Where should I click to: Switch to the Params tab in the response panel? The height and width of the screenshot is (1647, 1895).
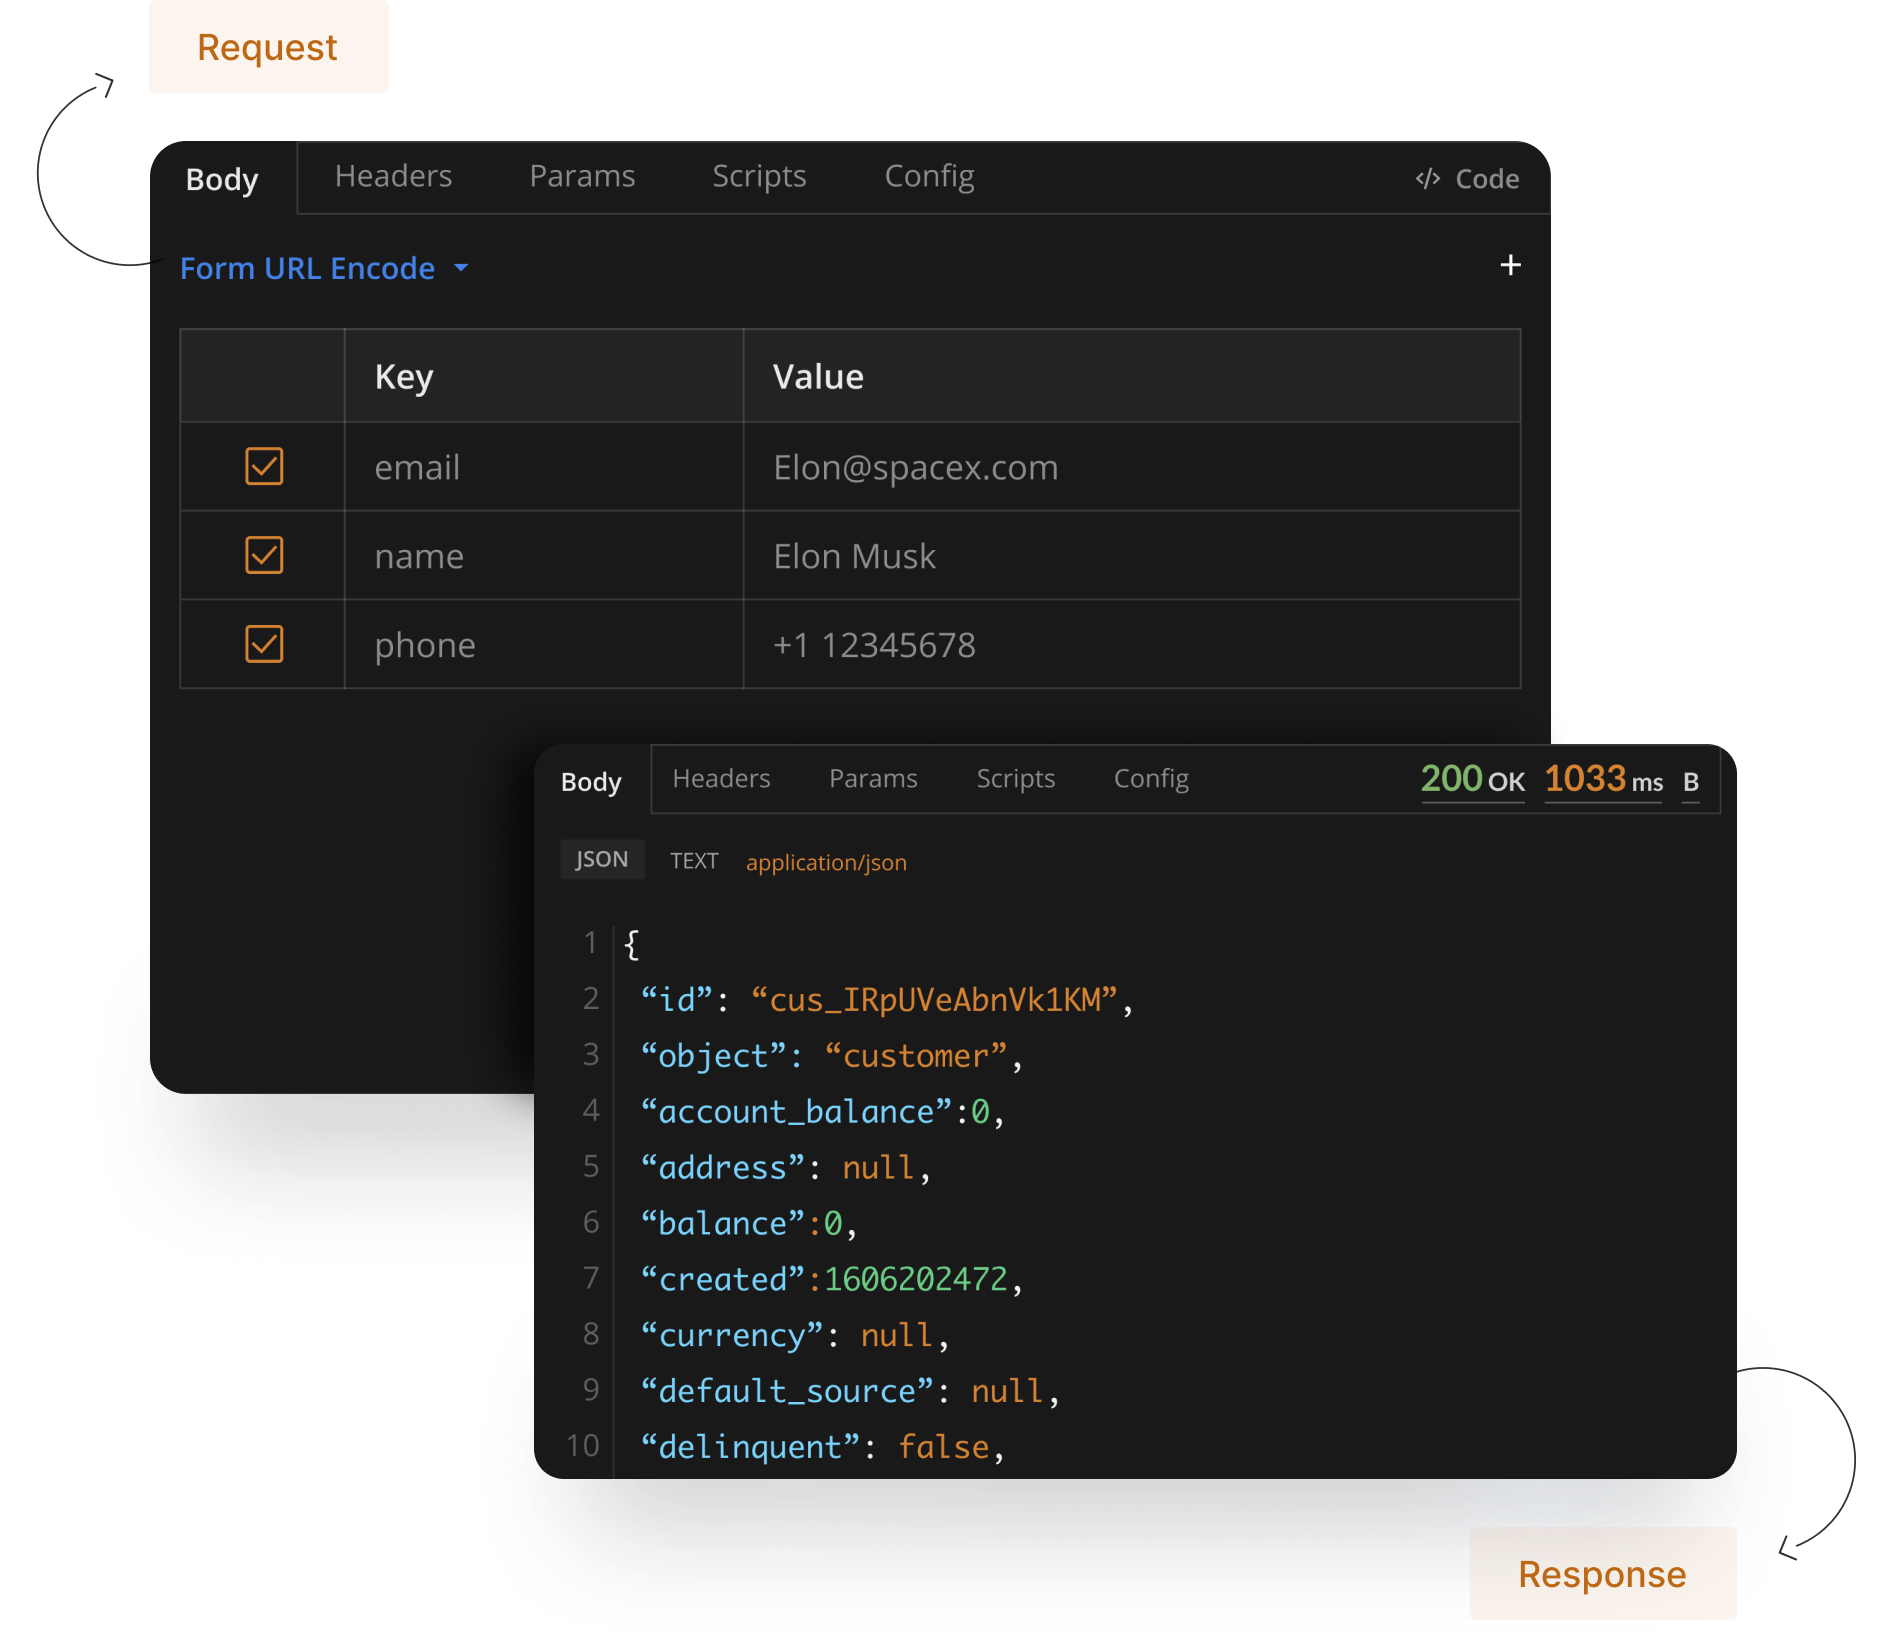point(872,779)
